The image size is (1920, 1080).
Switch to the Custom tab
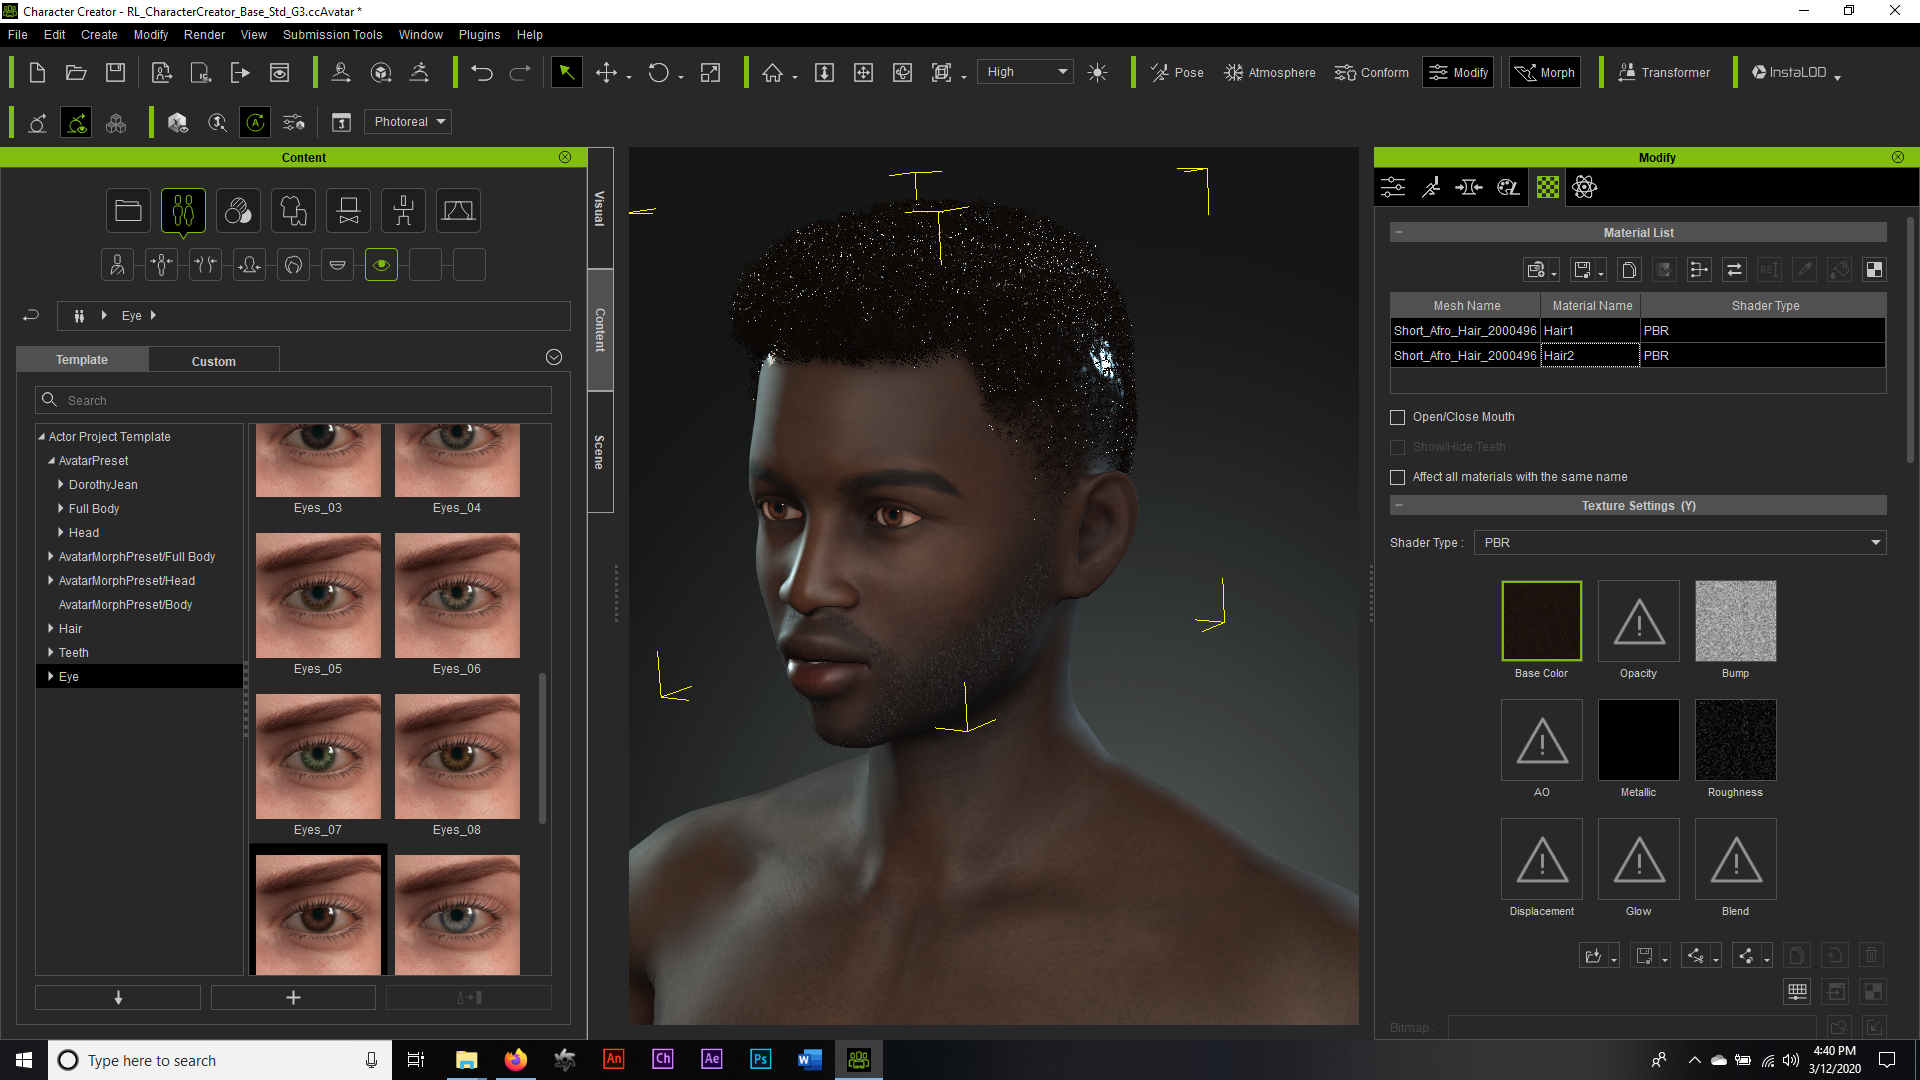214,361
